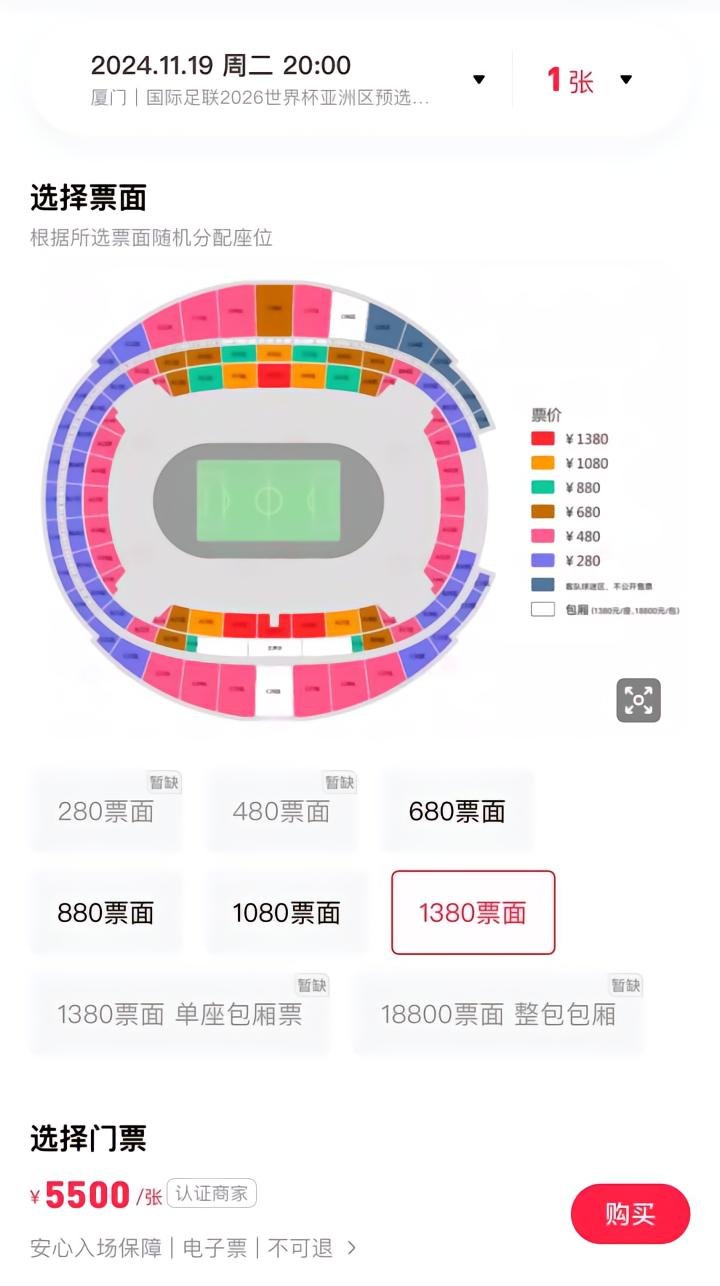Open the date and time dropdown arrow

pos(479,80)
